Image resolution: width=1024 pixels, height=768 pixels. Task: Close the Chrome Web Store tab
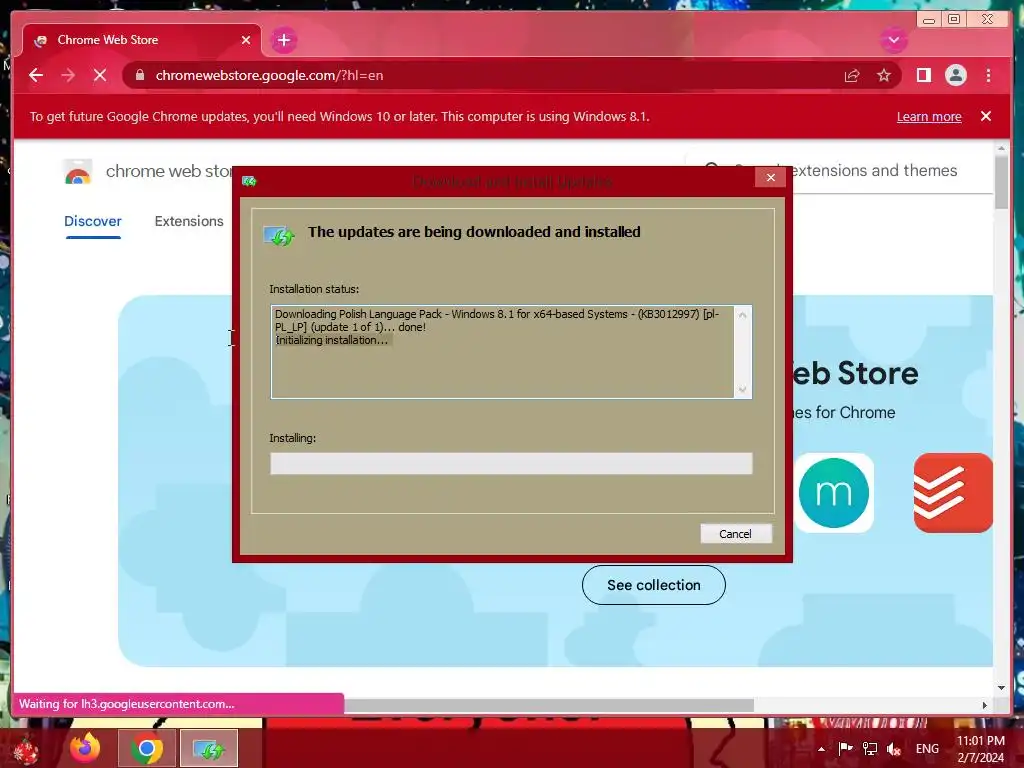[x=246, y=40]
